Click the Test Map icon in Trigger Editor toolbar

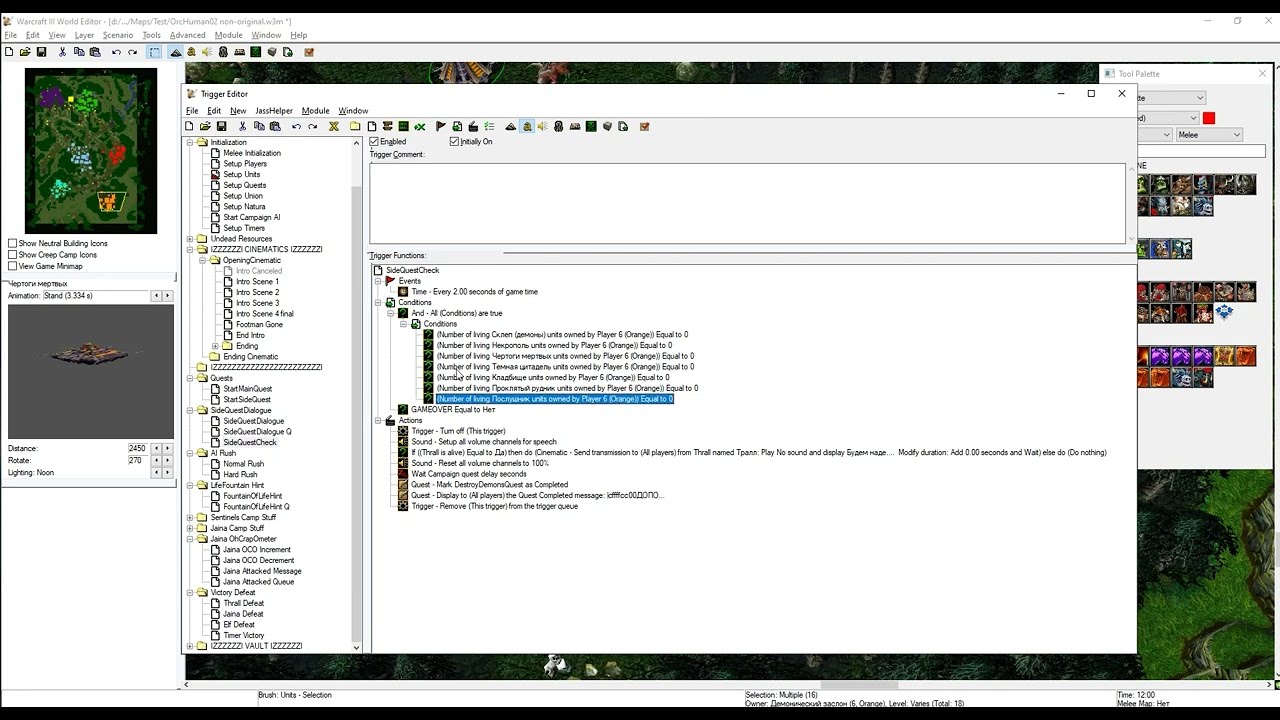645,126
